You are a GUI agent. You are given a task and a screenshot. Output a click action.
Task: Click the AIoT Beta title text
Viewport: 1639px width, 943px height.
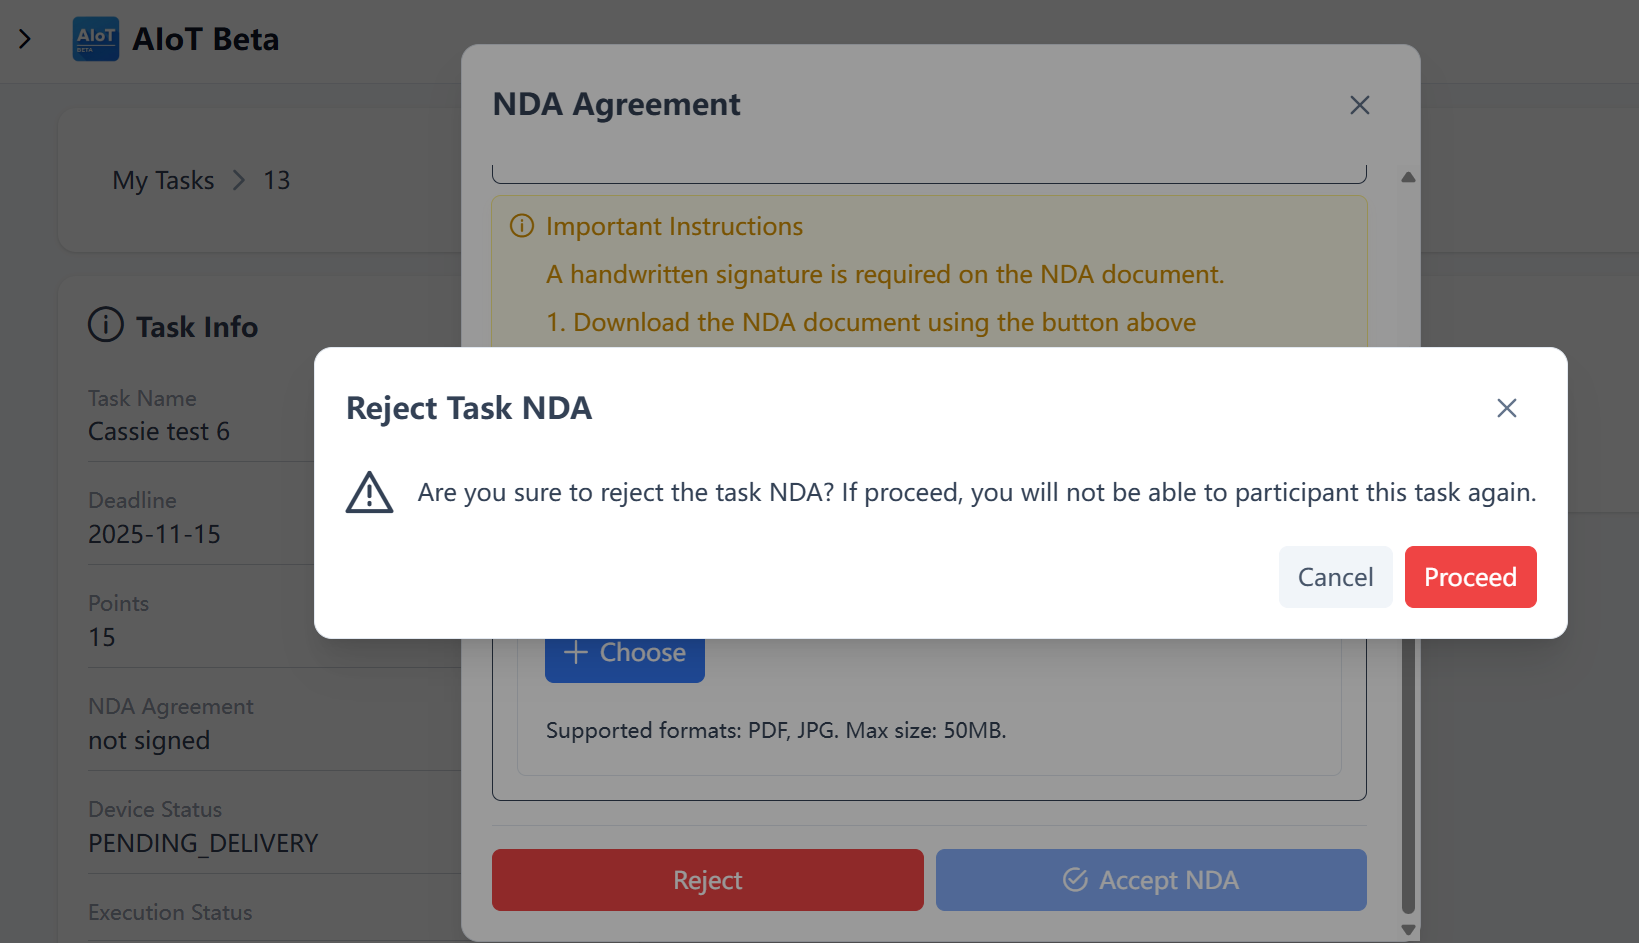(x=206, y=39)
